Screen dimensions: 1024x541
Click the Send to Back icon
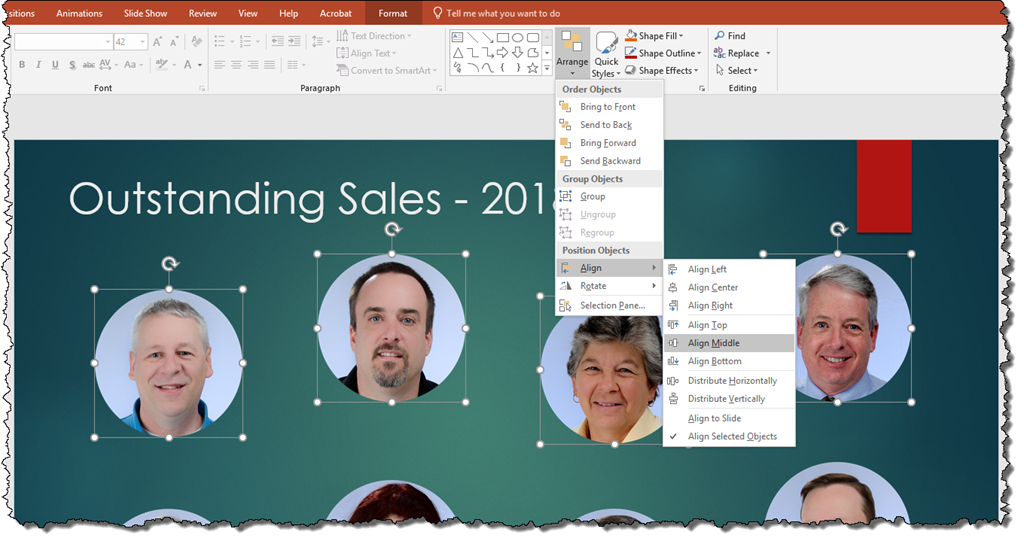coord(565,125)
